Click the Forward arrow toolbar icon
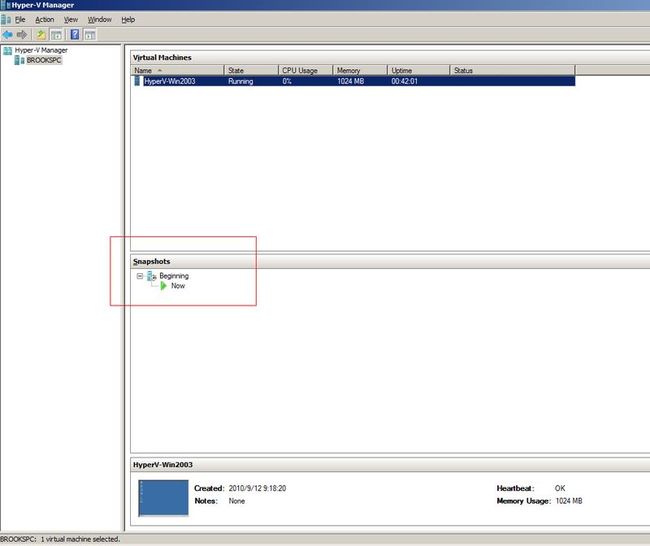Image resolution: width=650 pixels, height=546 pixels. [22, 35]
